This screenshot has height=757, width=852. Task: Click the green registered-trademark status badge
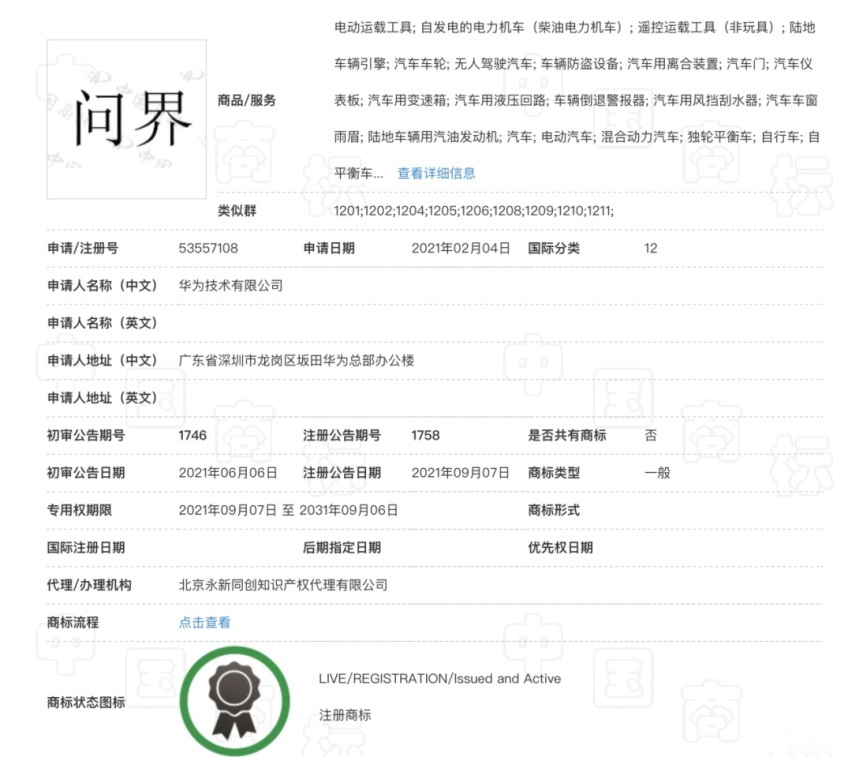pyautogui.click(x=235, y=700)
